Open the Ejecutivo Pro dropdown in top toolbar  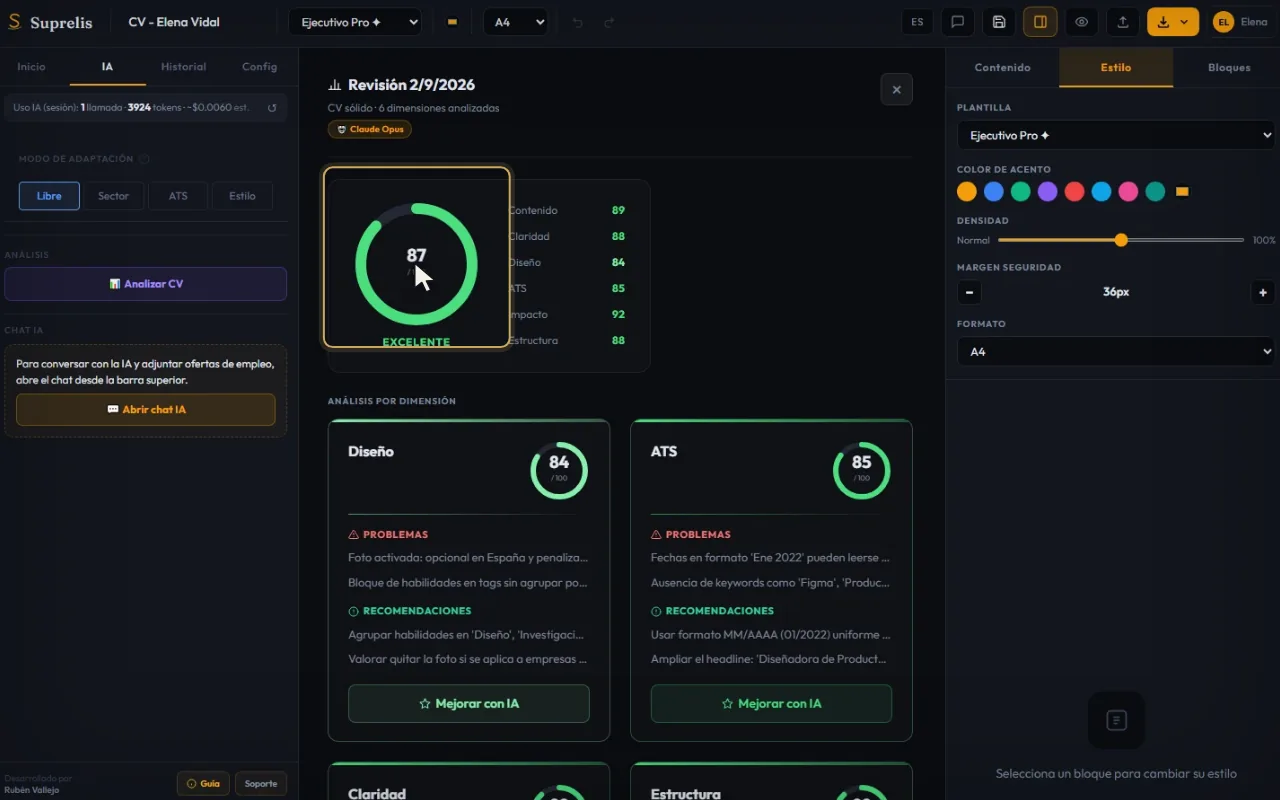355,22
